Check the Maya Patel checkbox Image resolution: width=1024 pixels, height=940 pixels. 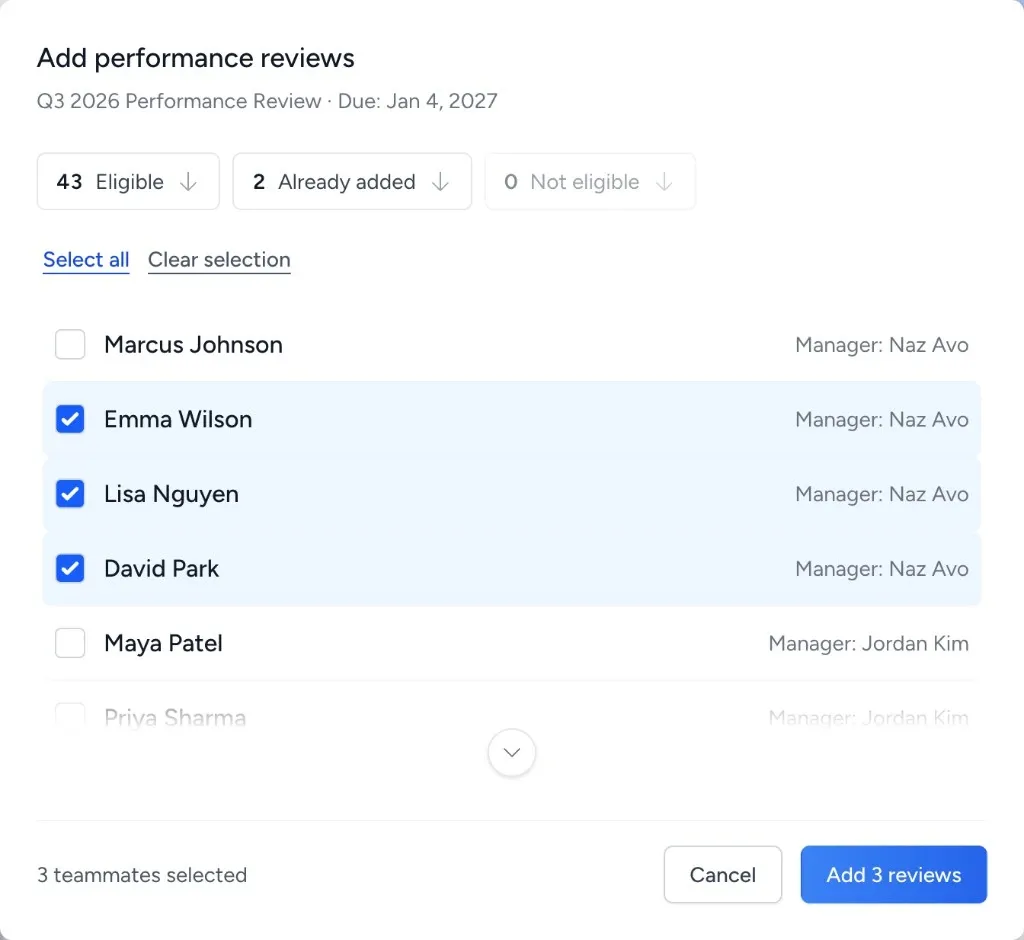tap(70, 643)
